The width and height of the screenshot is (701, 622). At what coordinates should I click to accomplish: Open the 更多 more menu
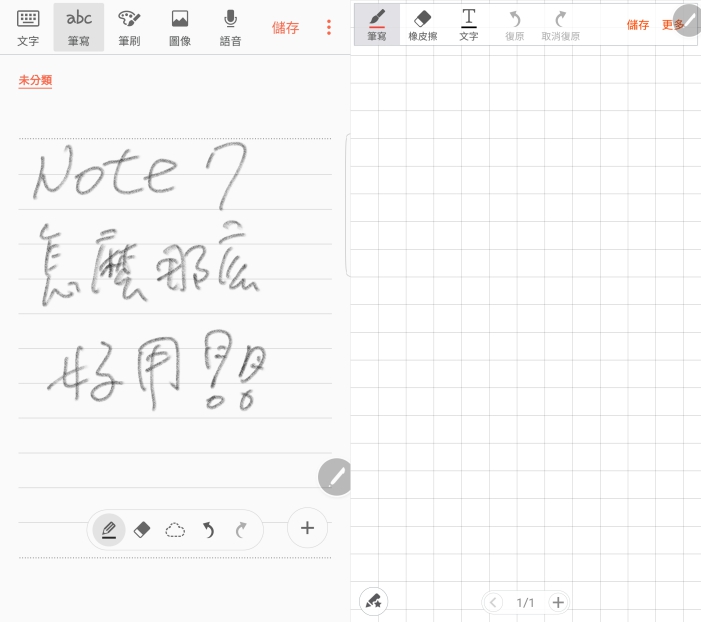click(673, 25)
